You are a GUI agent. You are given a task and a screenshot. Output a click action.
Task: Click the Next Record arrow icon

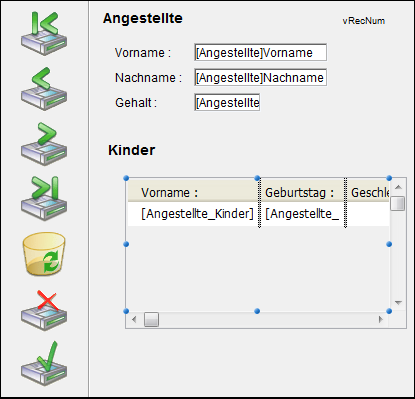click(44, 144)
